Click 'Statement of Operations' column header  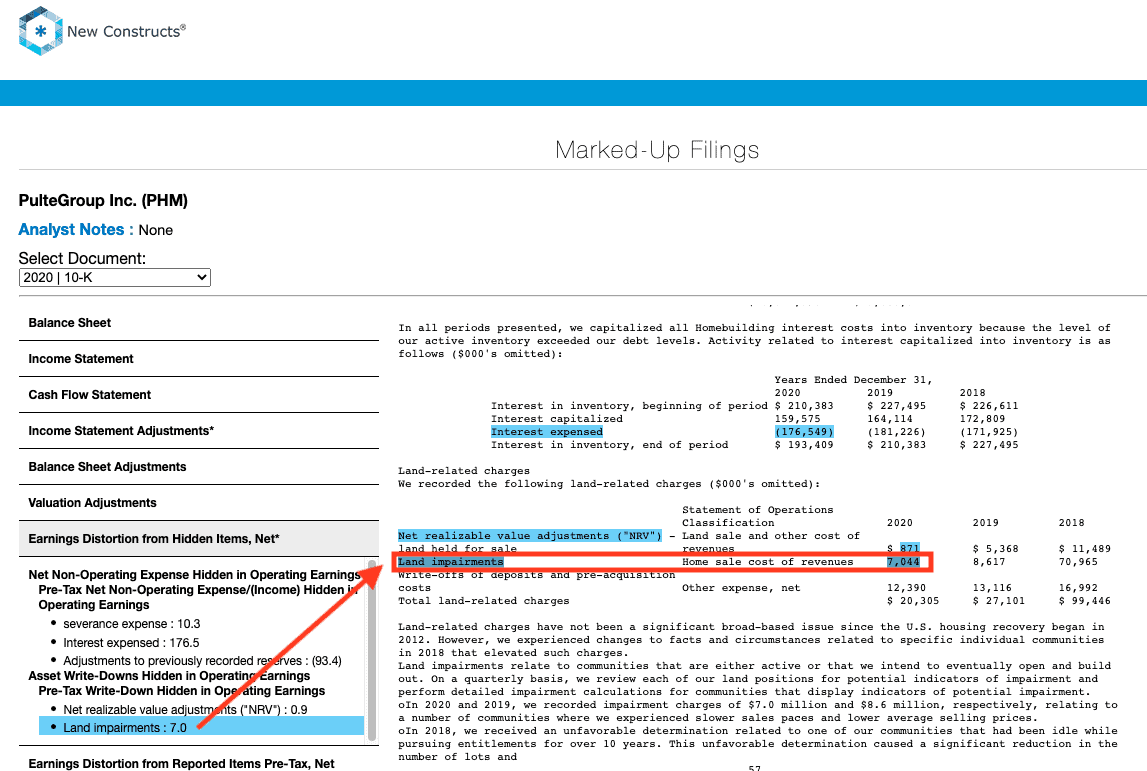[758, 510]
